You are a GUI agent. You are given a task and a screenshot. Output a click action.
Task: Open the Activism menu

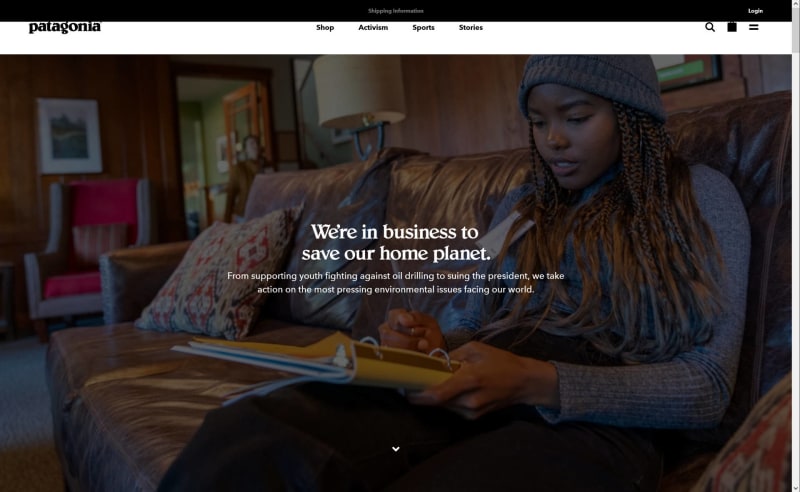[x=373, y=28]
